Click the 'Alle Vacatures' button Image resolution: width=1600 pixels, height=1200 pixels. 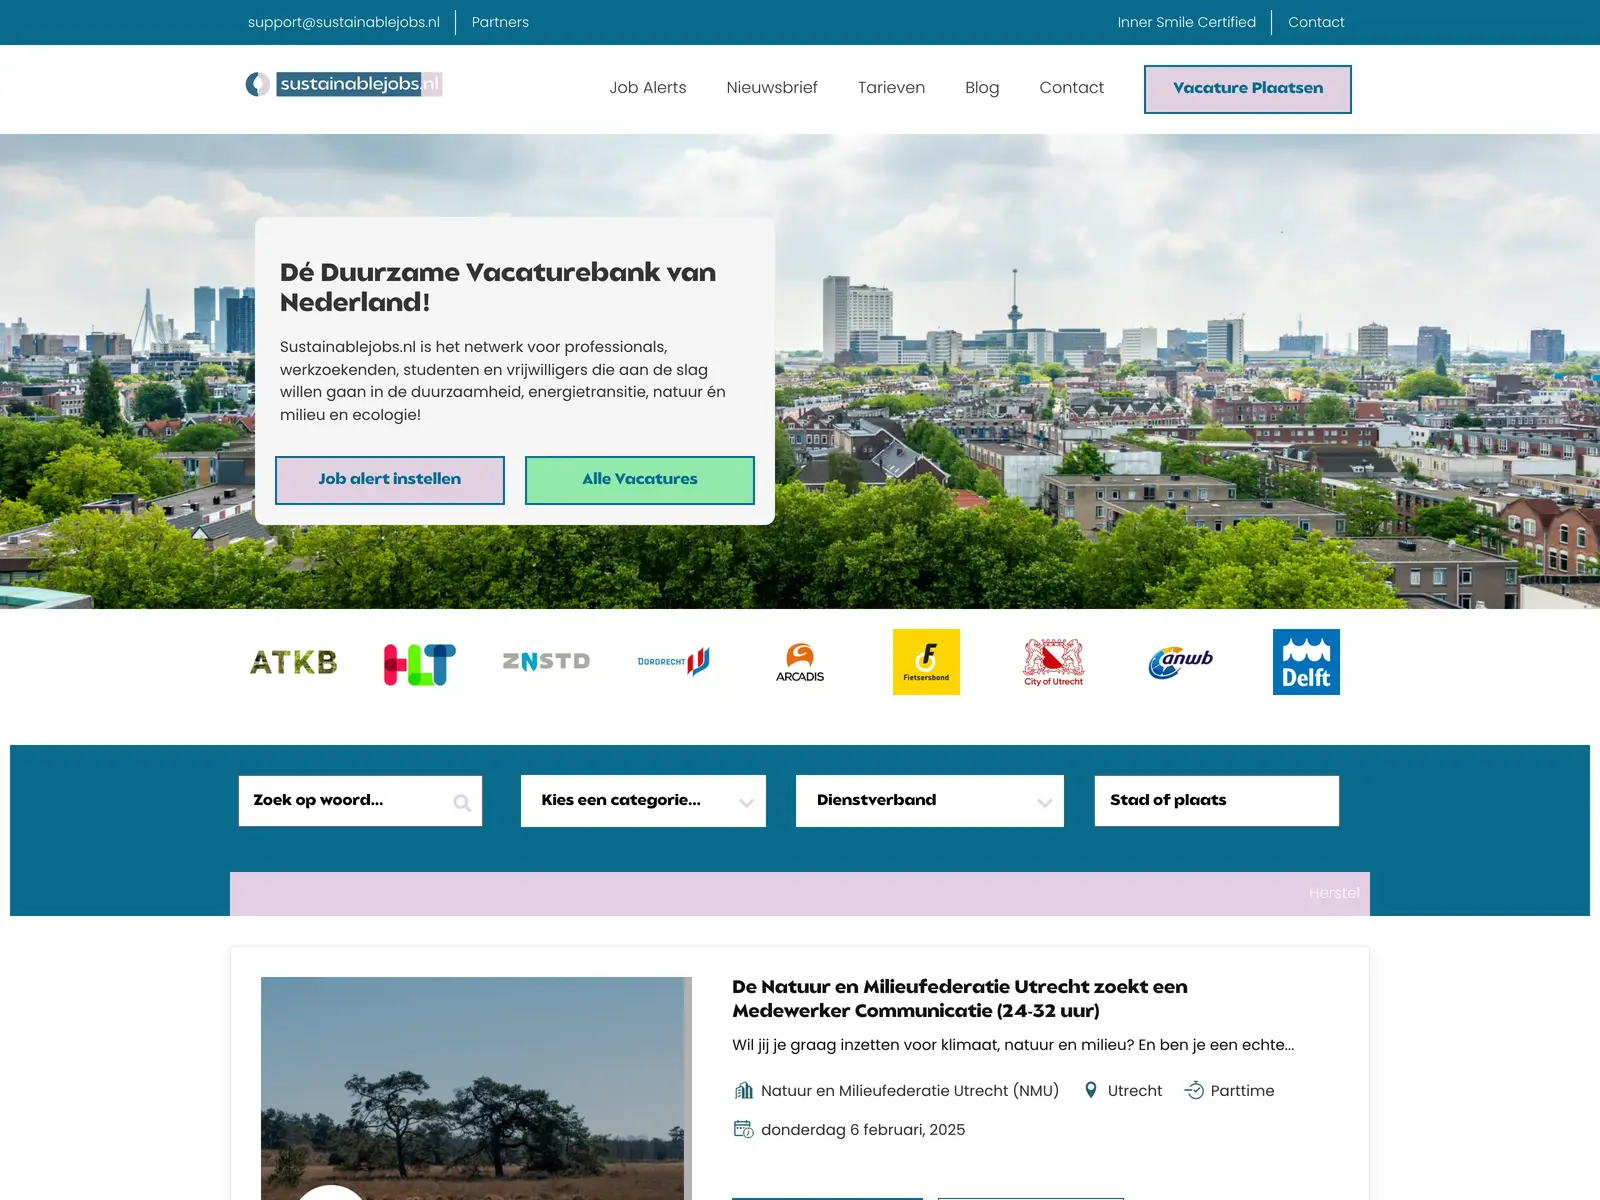640,480
